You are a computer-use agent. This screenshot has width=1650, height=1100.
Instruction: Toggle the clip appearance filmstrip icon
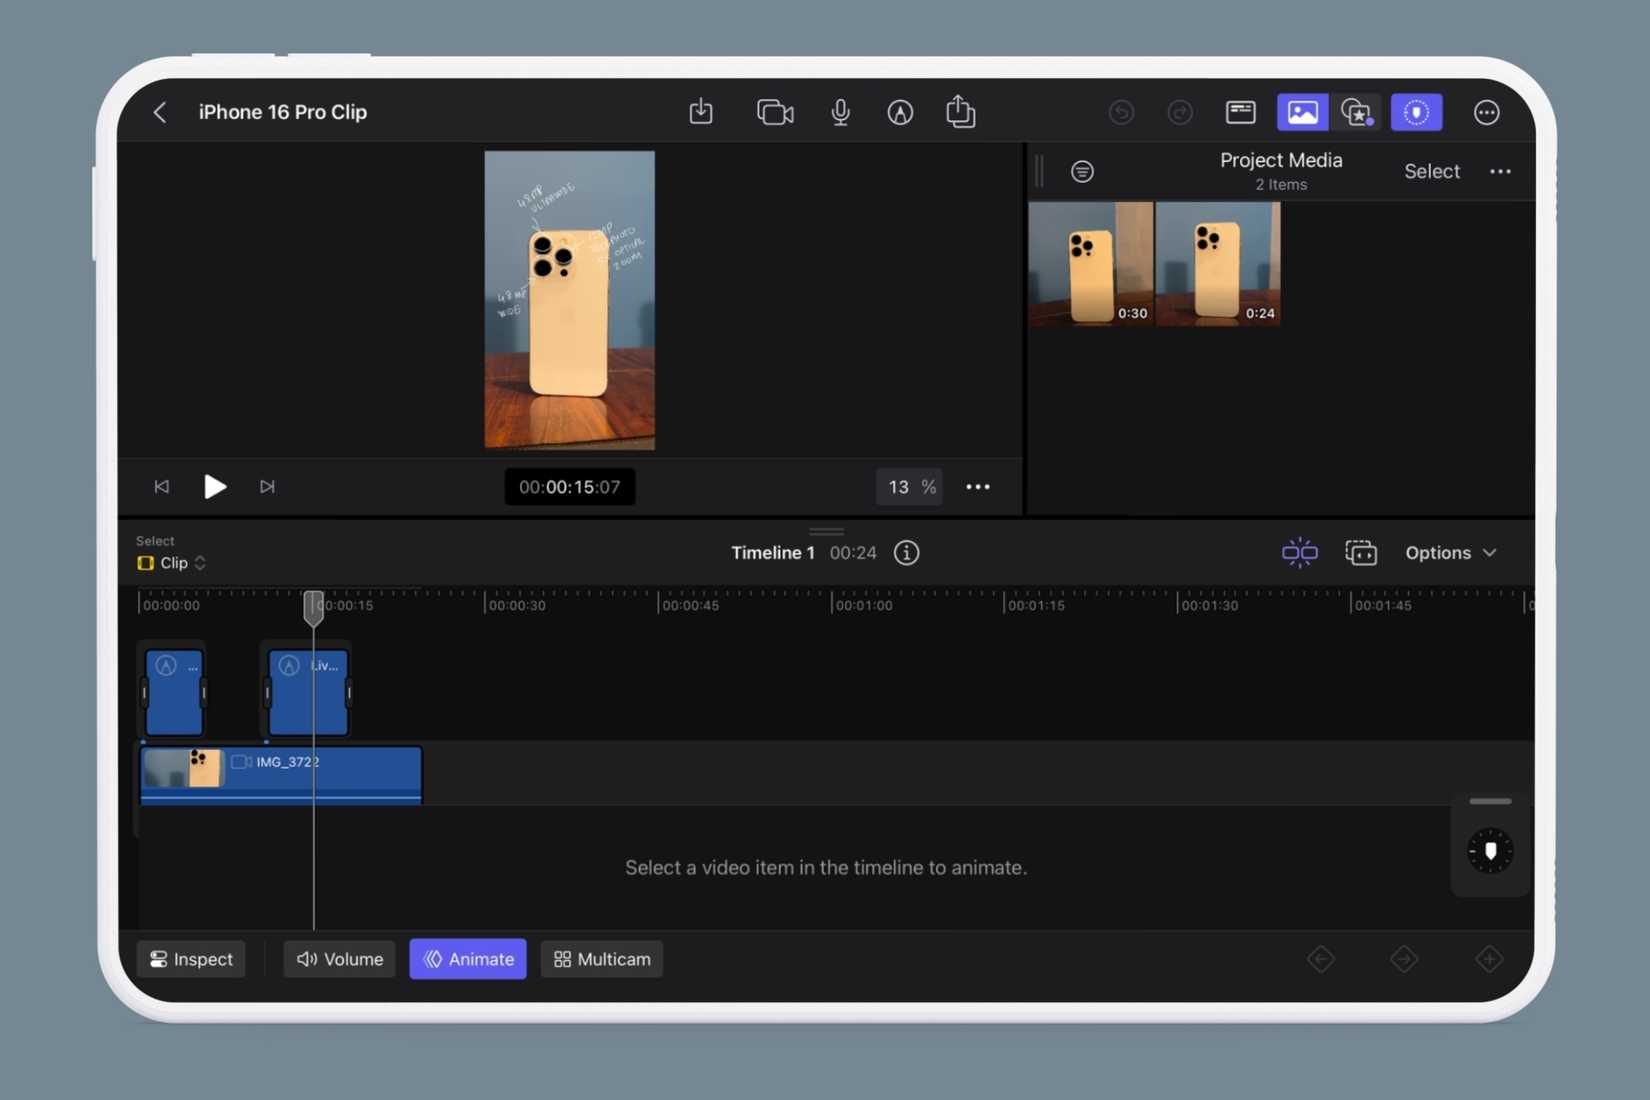(x=1362, y=552)
